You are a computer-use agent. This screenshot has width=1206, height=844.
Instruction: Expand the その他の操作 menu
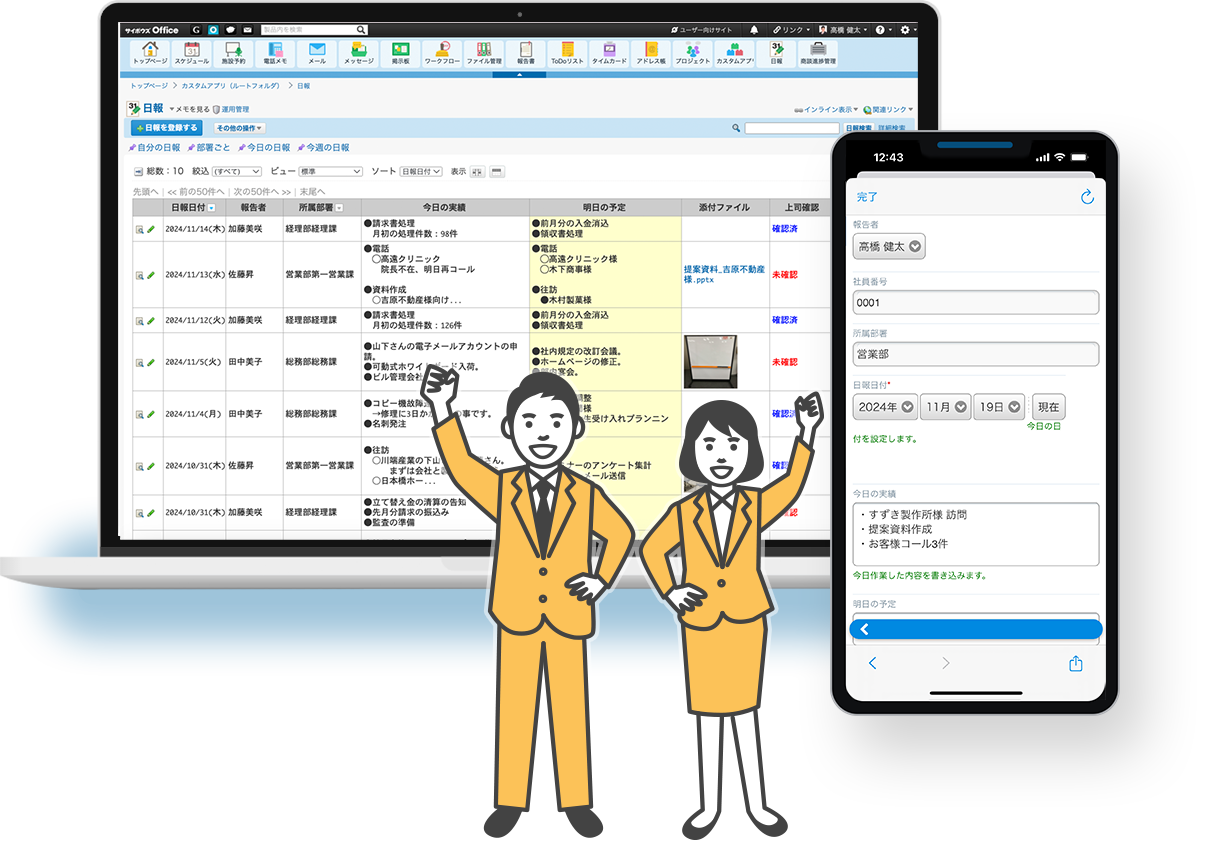239,128
